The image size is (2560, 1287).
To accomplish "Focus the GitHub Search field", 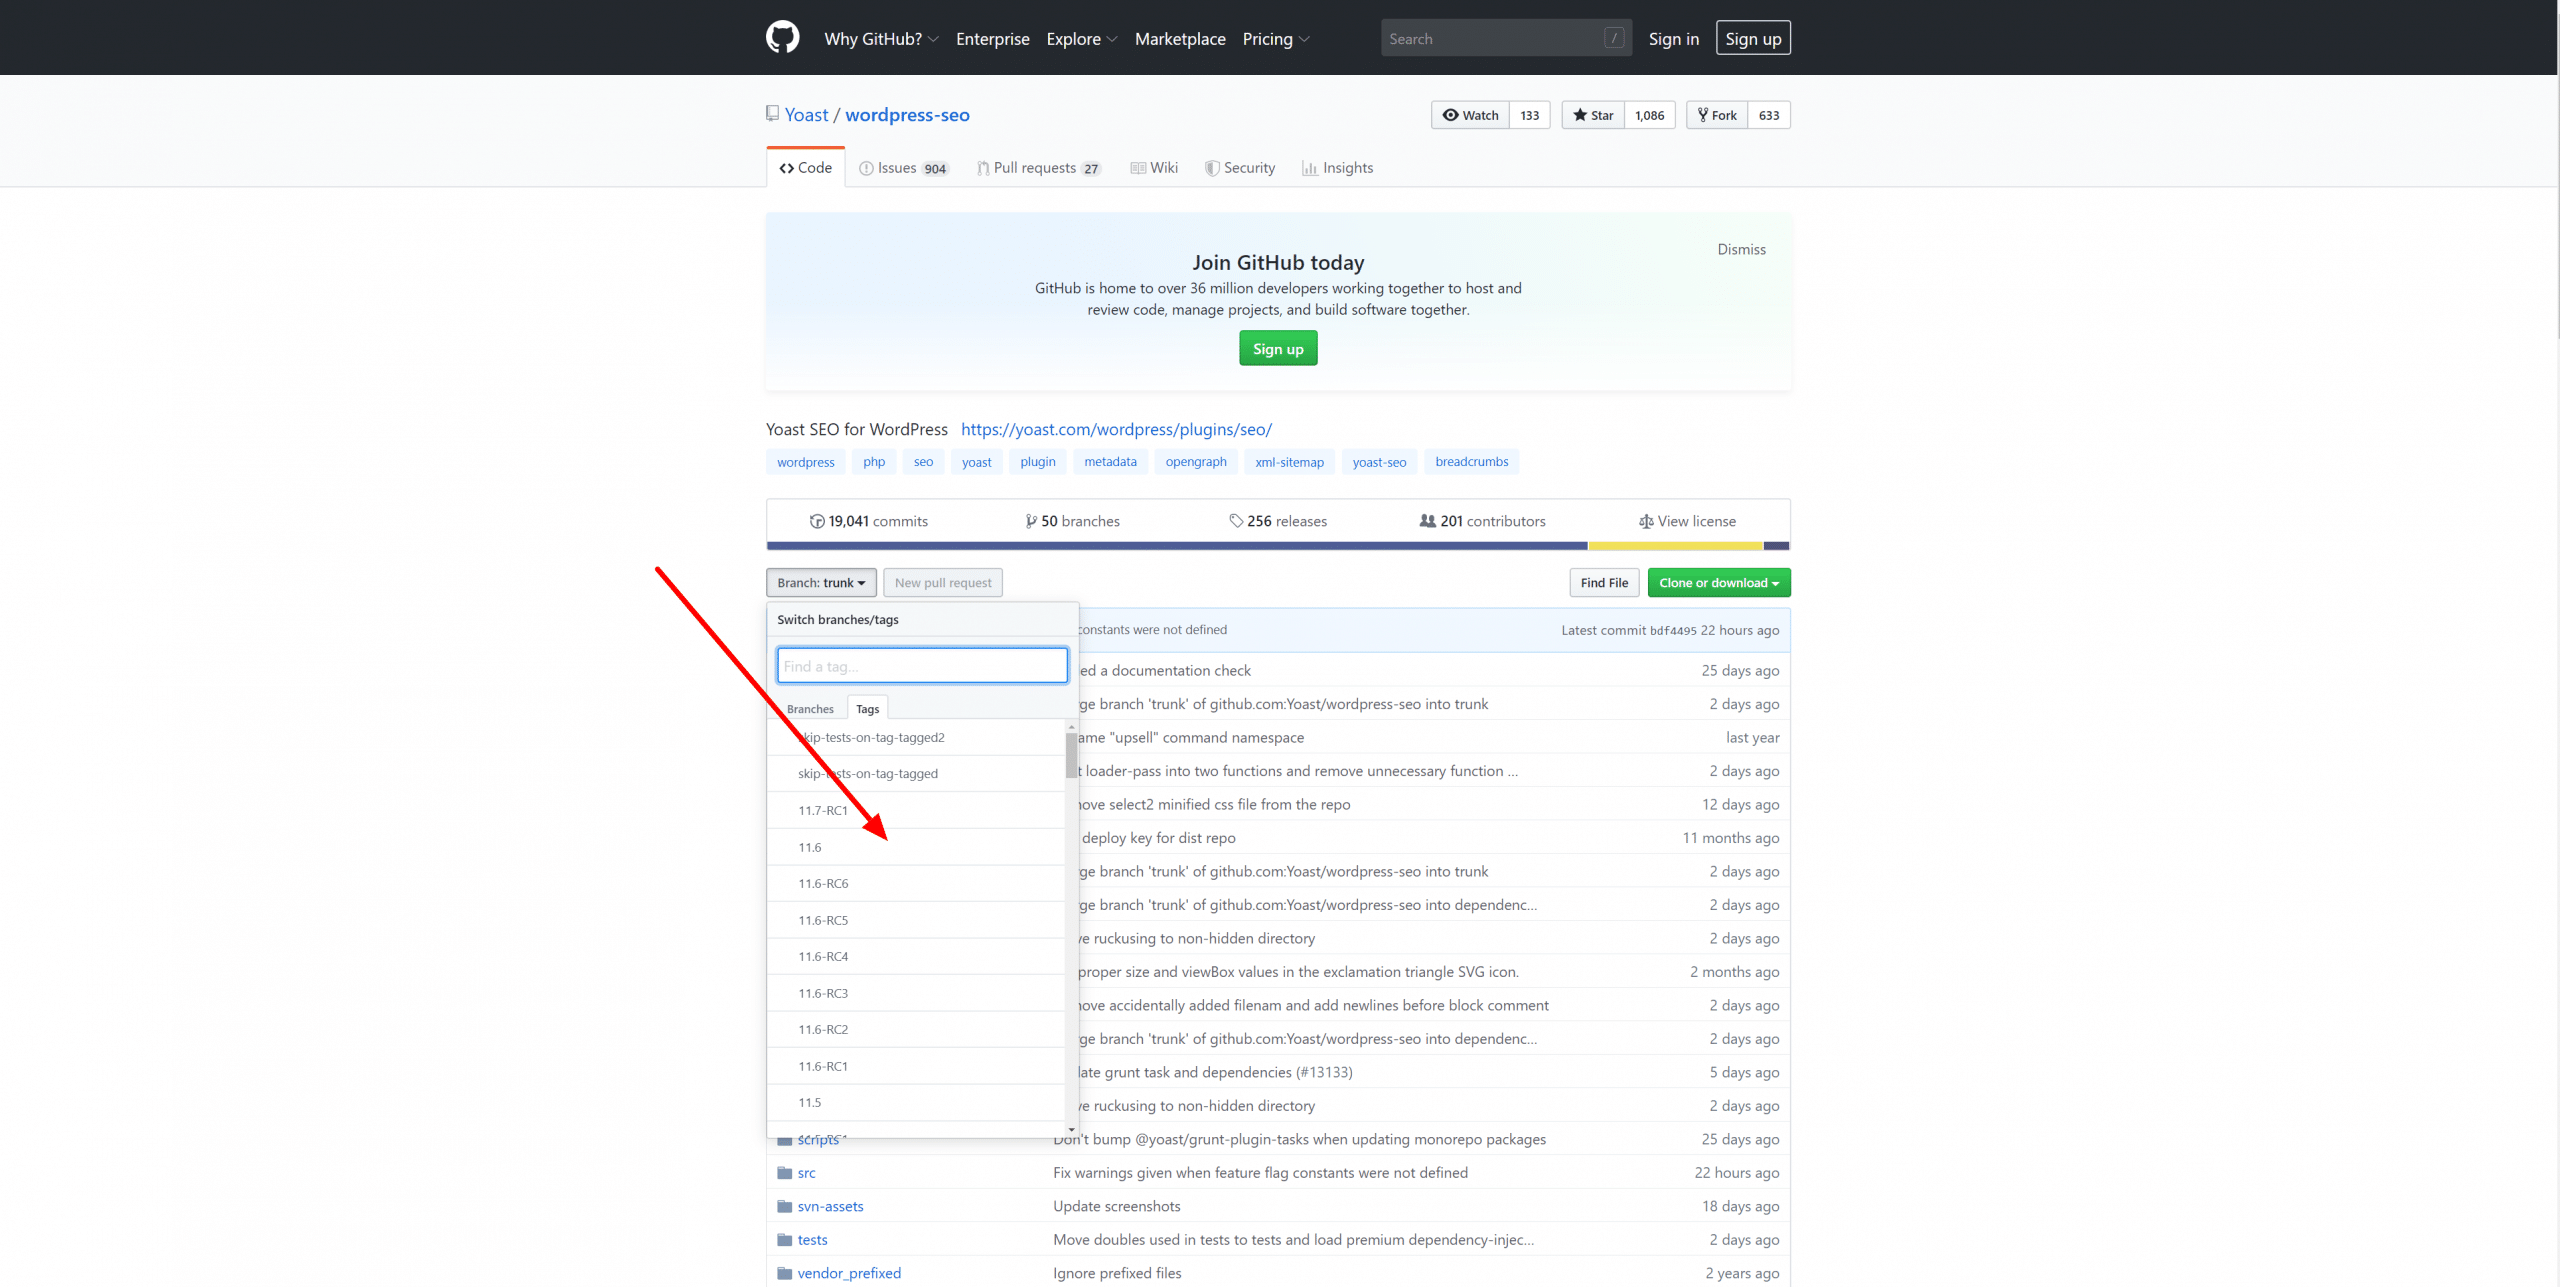I will click(x=1506, y=38).
